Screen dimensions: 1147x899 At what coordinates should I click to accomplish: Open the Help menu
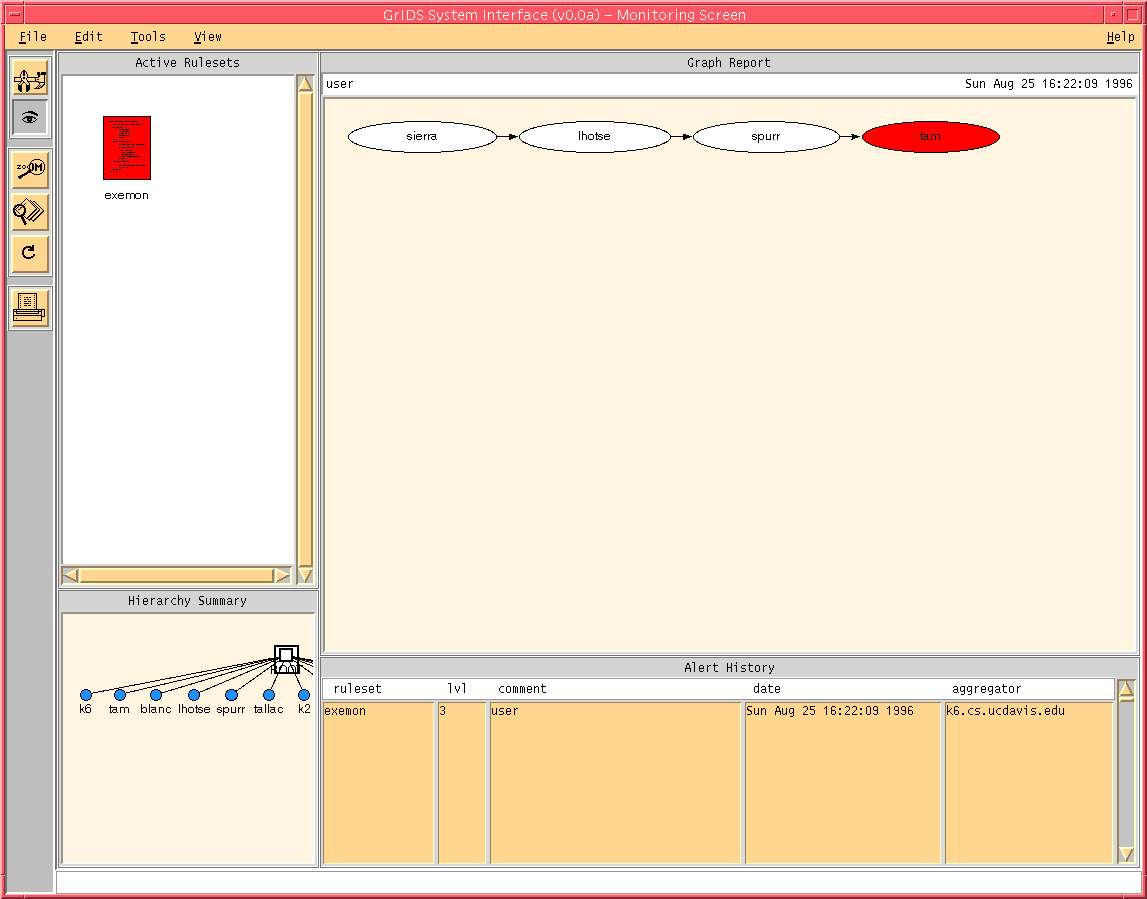click(1120, 37)
